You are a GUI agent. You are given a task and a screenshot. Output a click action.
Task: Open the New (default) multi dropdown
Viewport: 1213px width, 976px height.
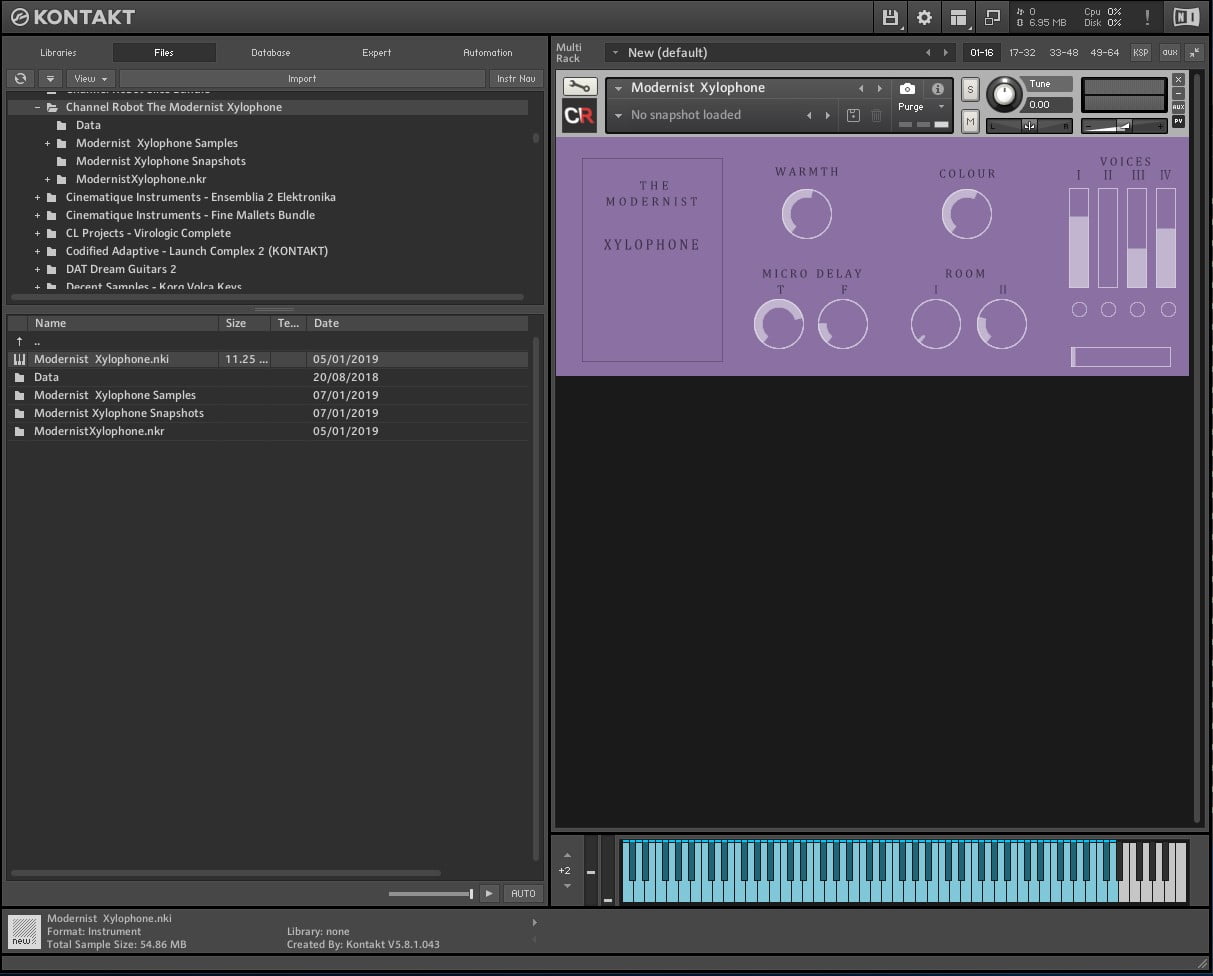780,52
